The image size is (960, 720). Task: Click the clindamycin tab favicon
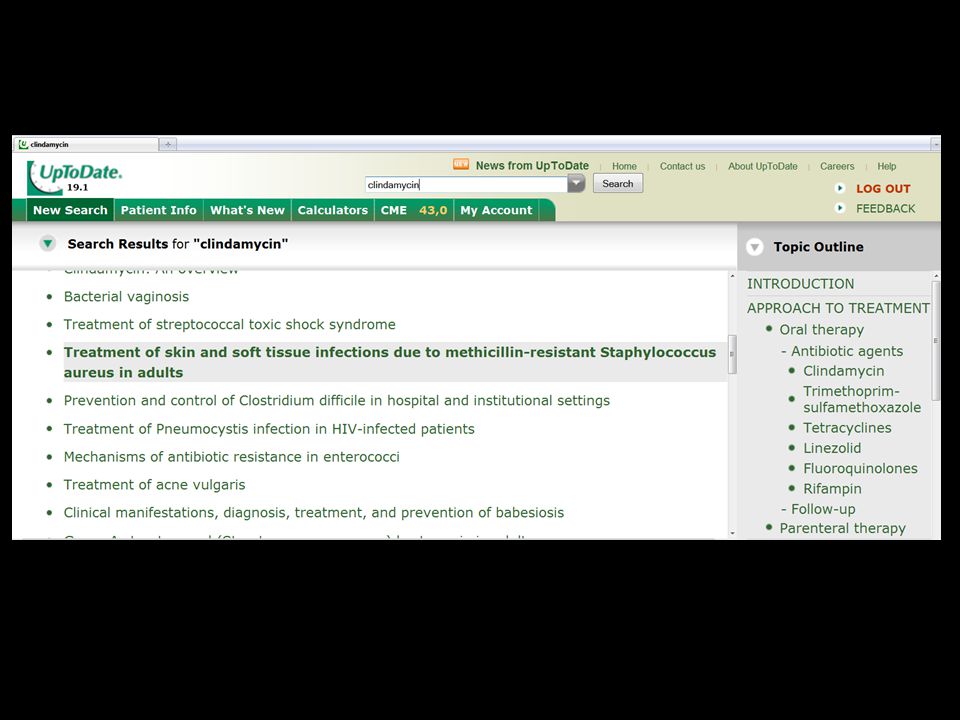[x=23, y=144]
